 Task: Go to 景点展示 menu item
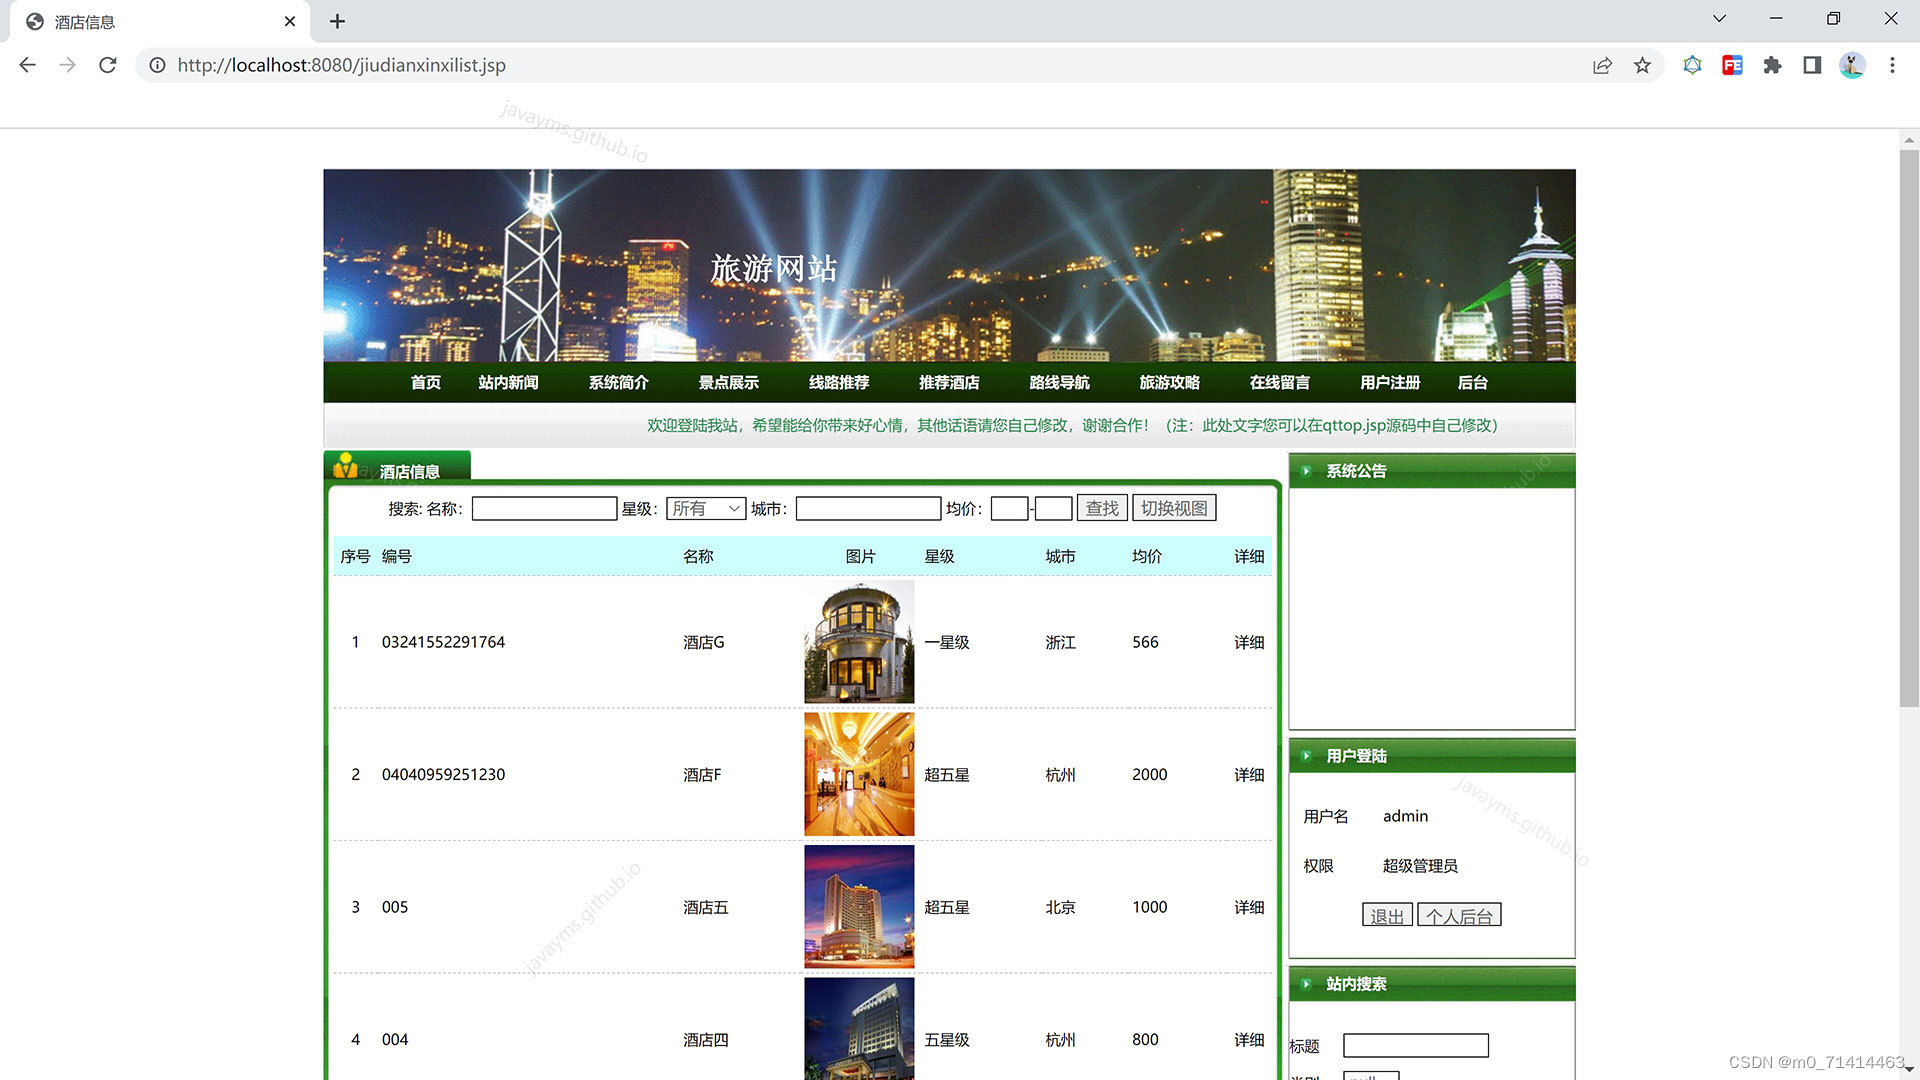coord(728,382)
